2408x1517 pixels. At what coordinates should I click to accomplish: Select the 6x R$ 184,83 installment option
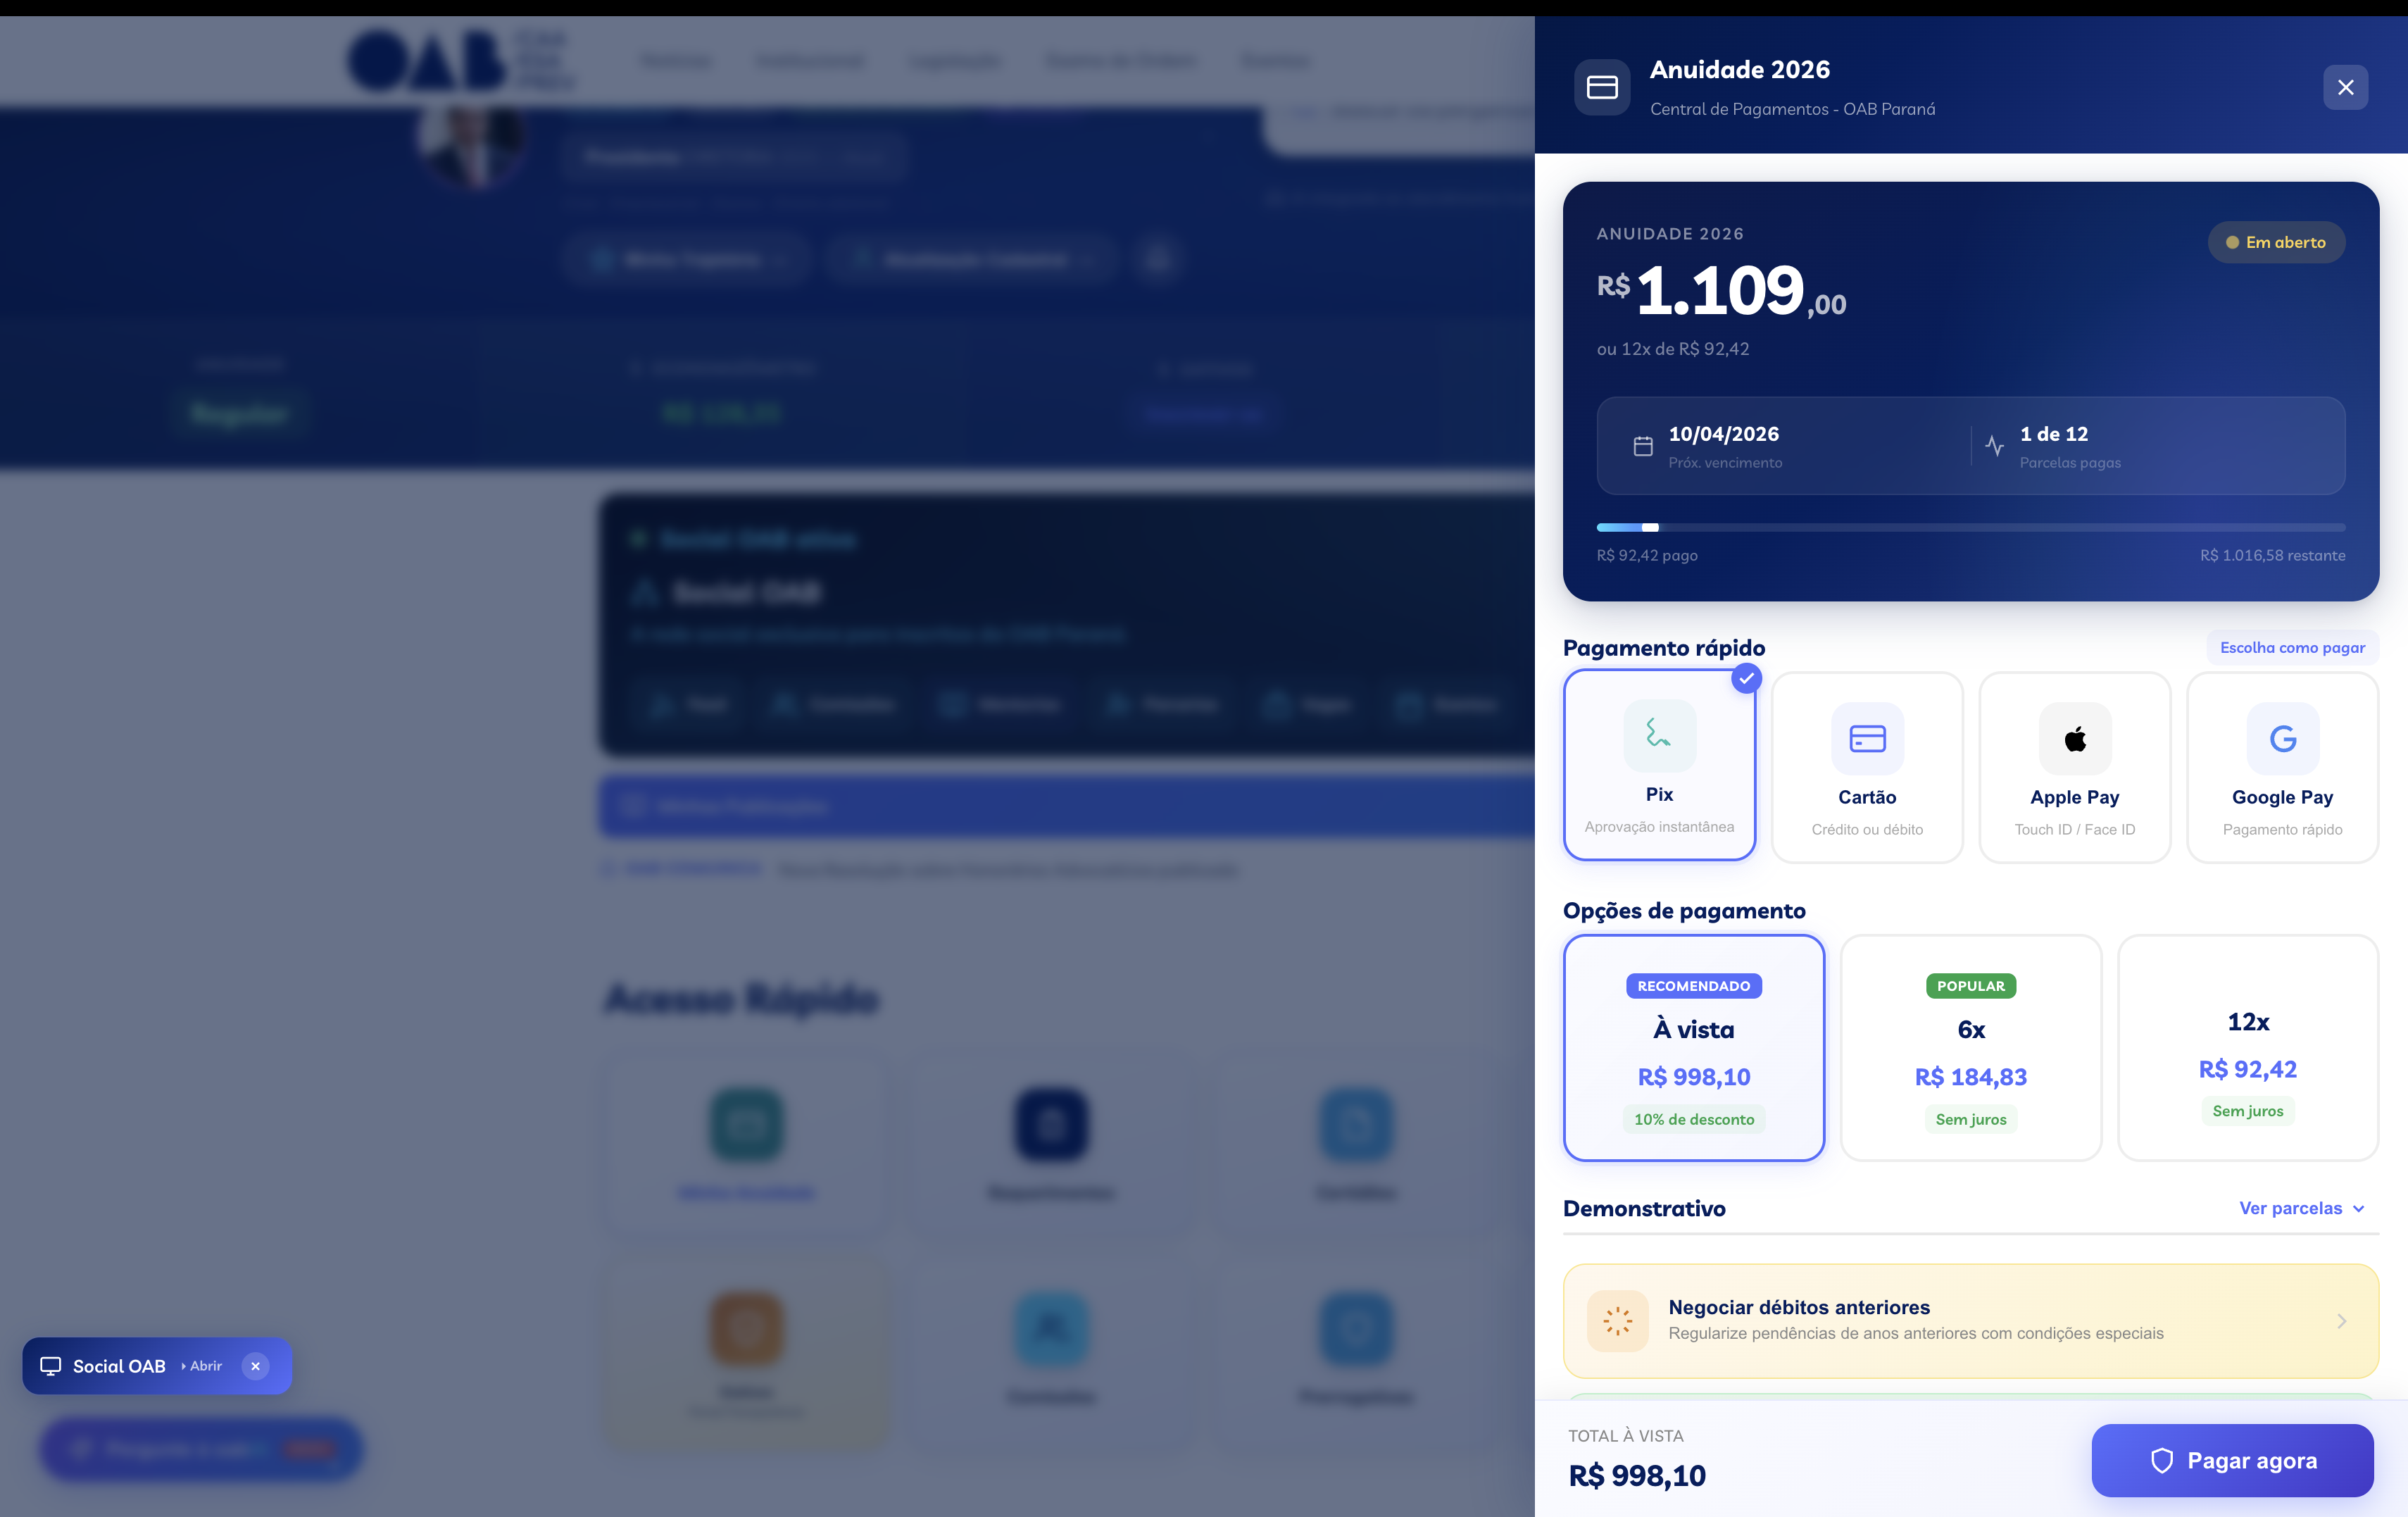(1970, 1048)
